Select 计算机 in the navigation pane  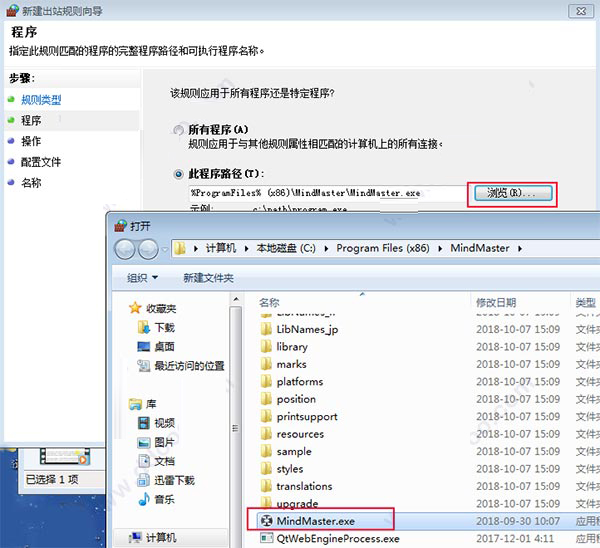161,538
